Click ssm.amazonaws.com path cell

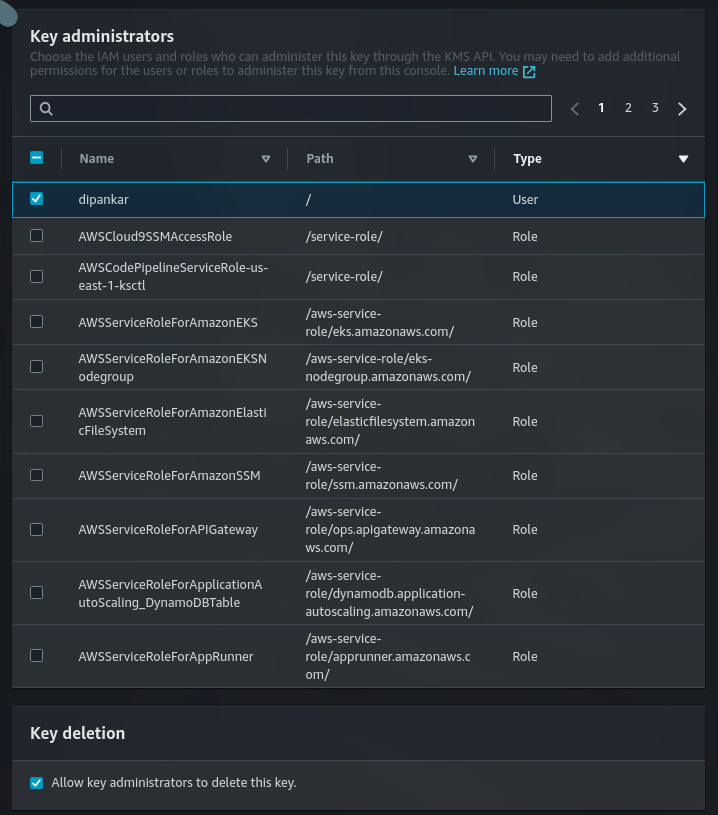382,476
